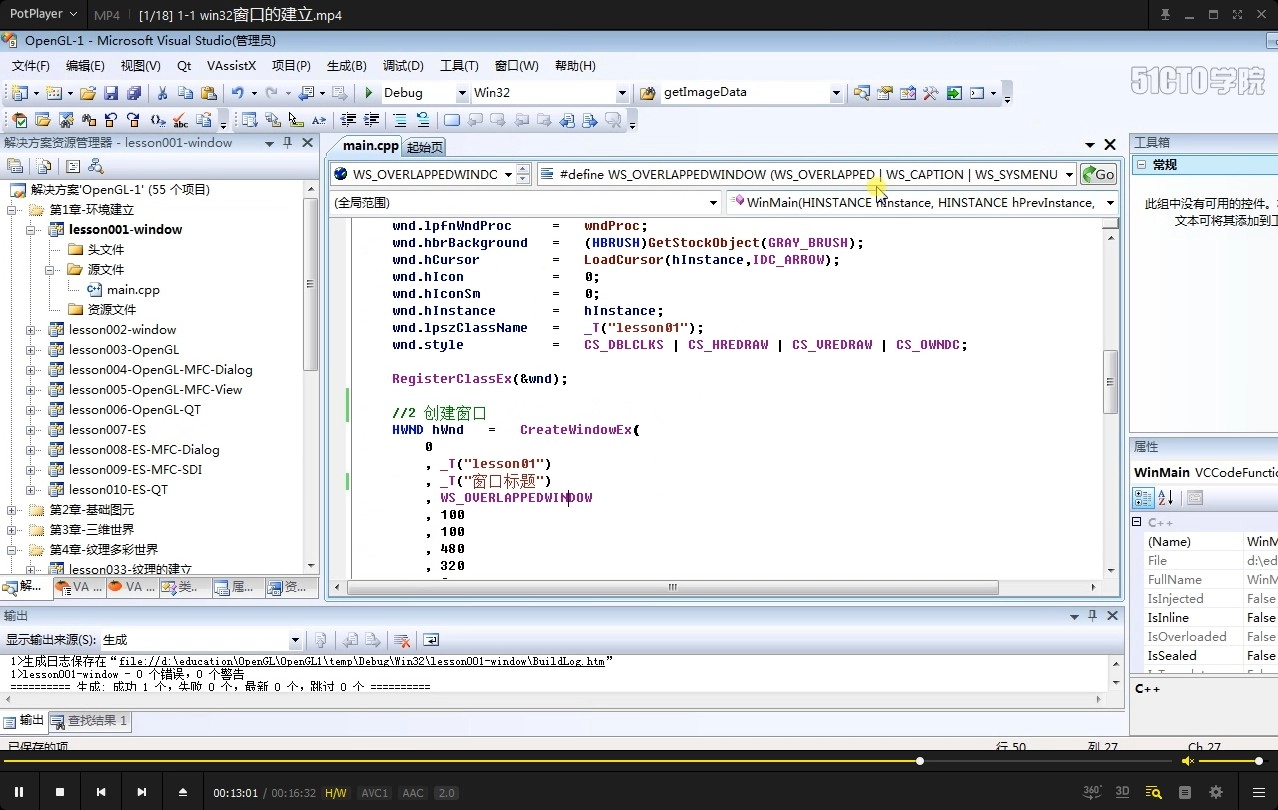Select main.cpp in the solution tree
This screenshot has height=810, width=1278.
(x=133, y=290)
